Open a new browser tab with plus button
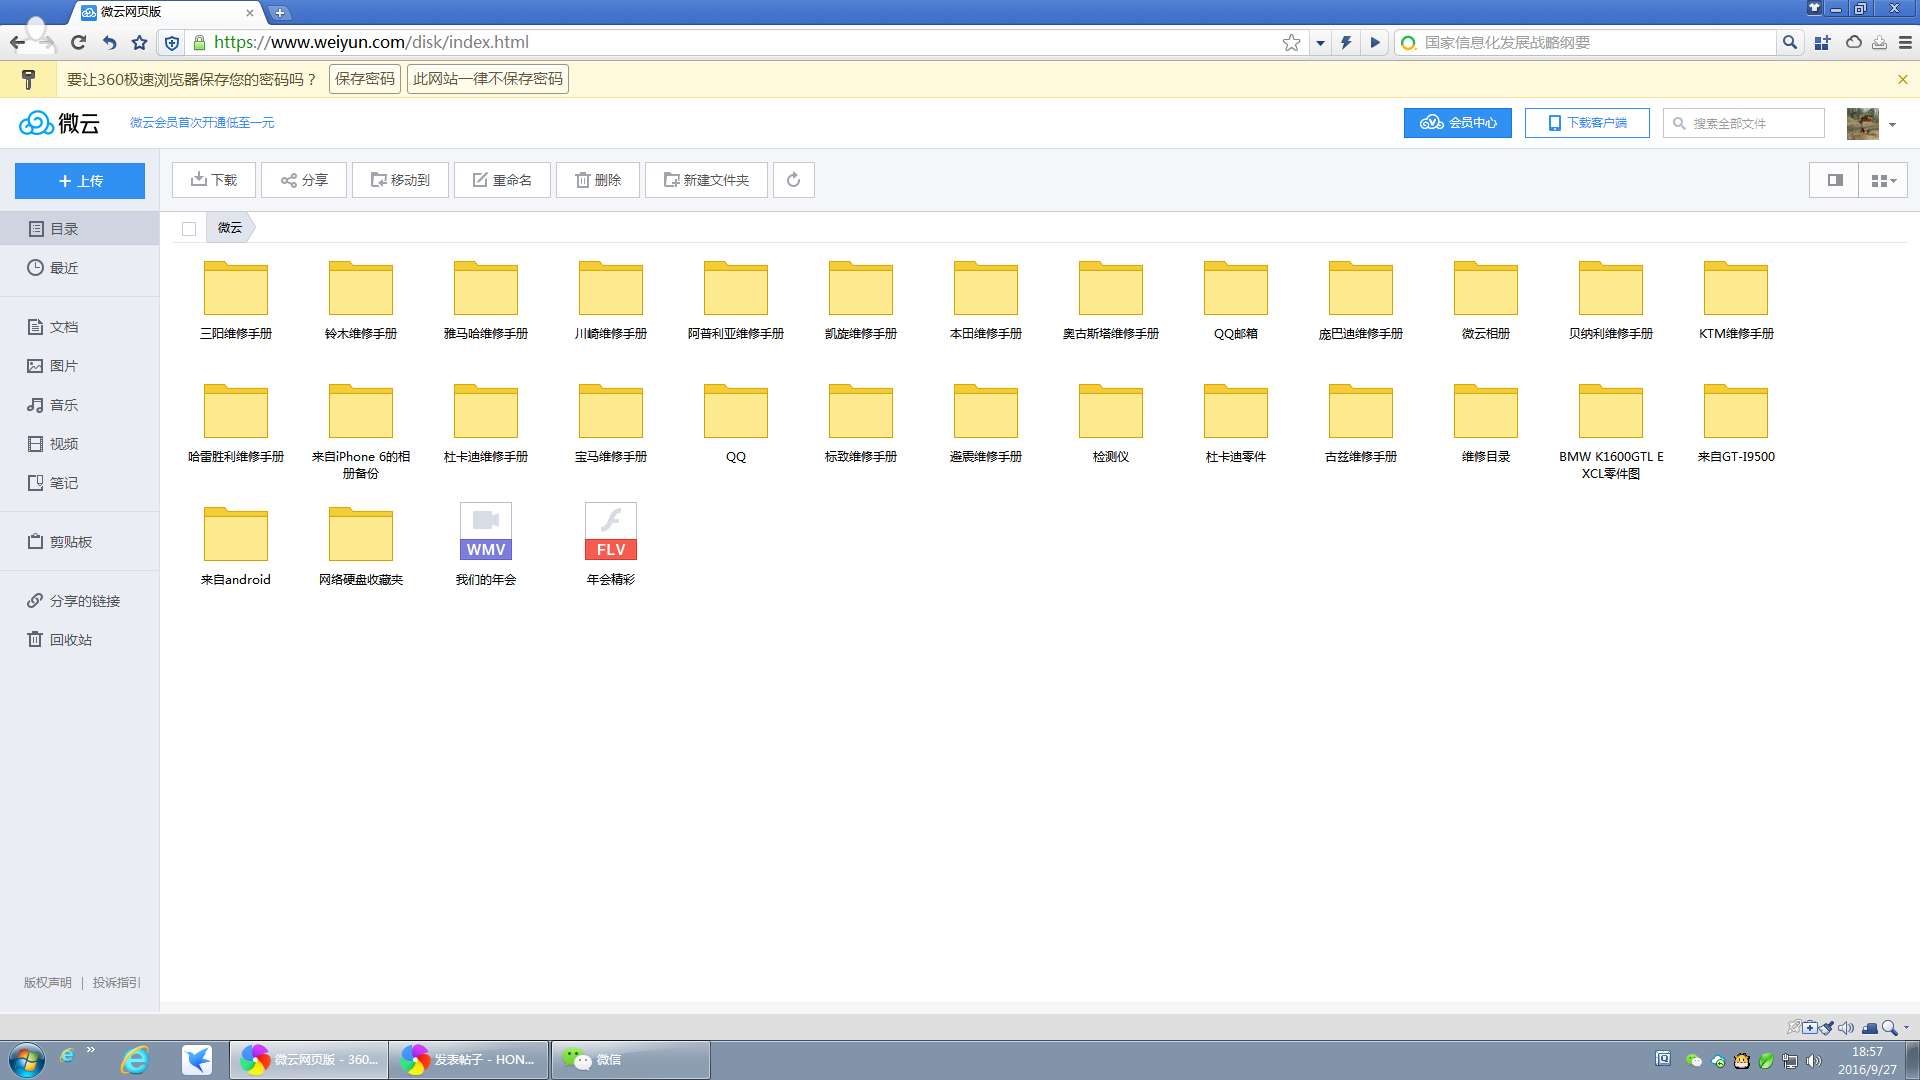Image resolution: width=1920 pixels, height=1080 pixels. 280,13
